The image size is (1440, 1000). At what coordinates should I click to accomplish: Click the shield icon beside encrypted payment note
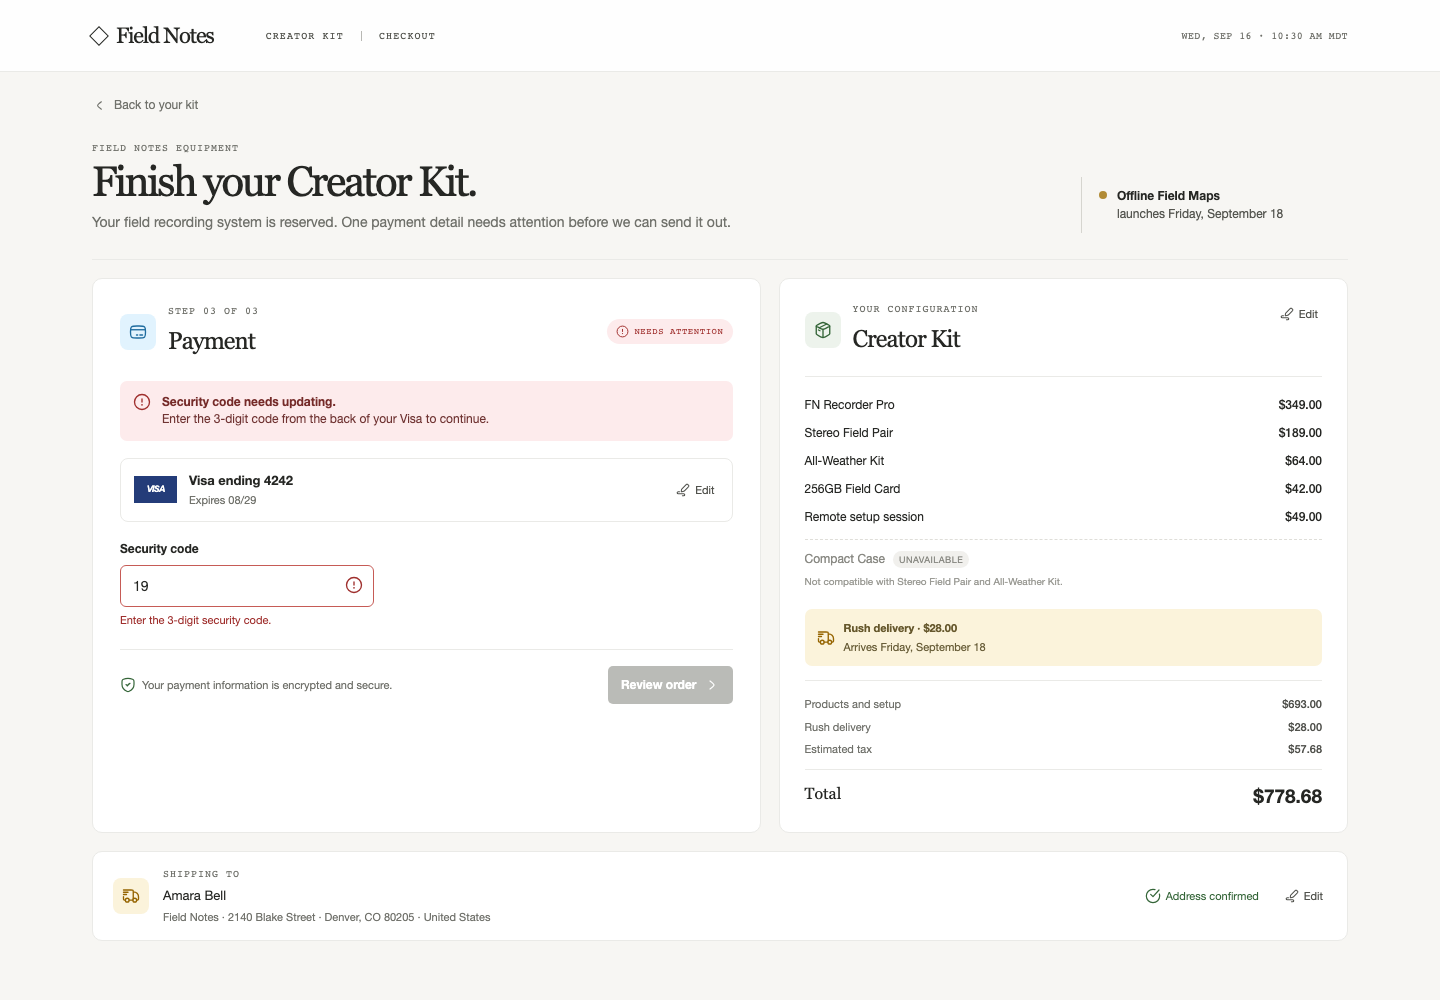(128, 685)
